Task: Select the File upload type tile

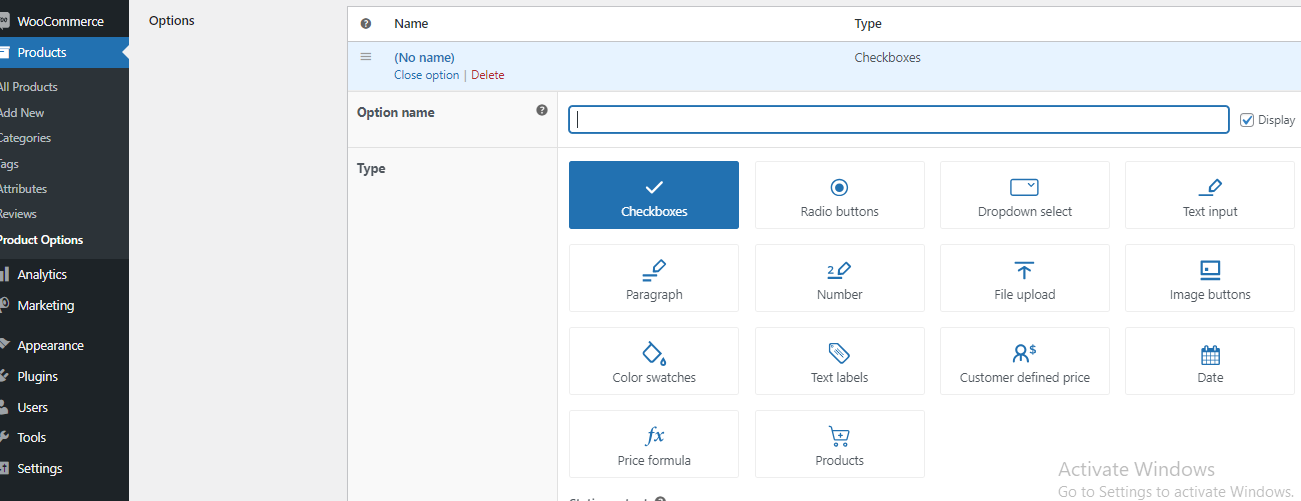Action: pyautogui.click(x=1024, y=278)
